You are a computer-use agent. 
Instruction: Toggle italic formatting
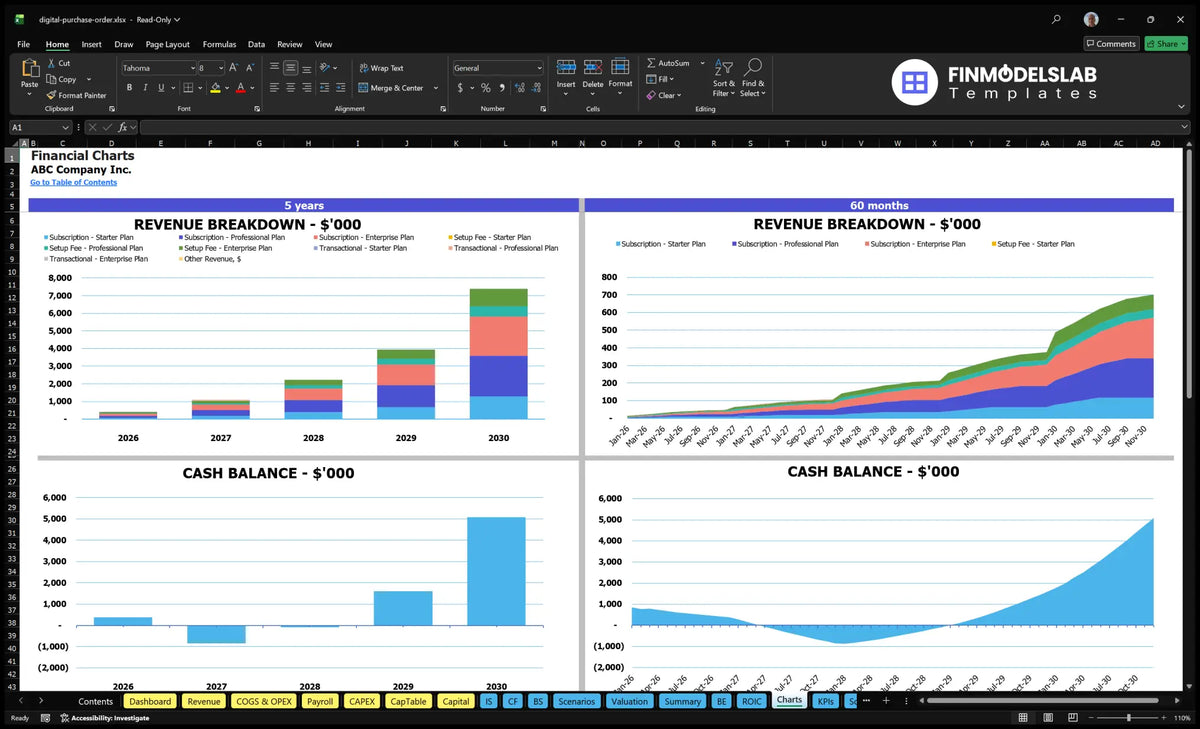145,88
